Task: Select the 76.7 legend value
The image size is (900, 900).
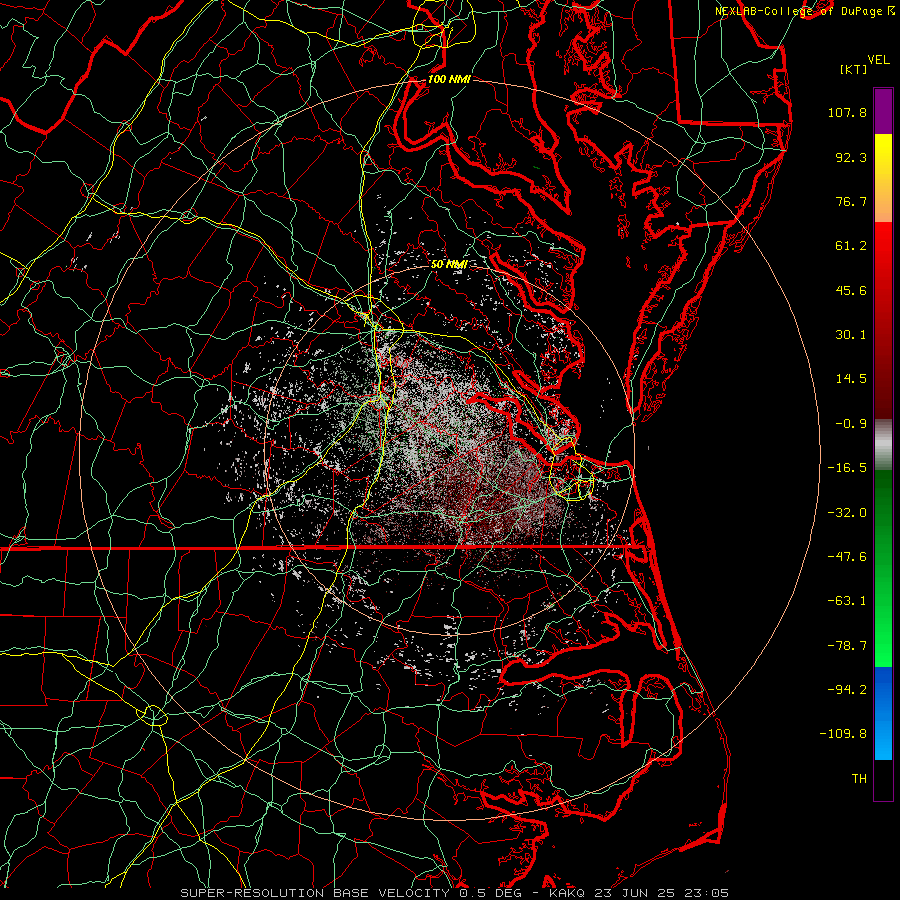Action: pyautogui.click(x=851, y=201)
